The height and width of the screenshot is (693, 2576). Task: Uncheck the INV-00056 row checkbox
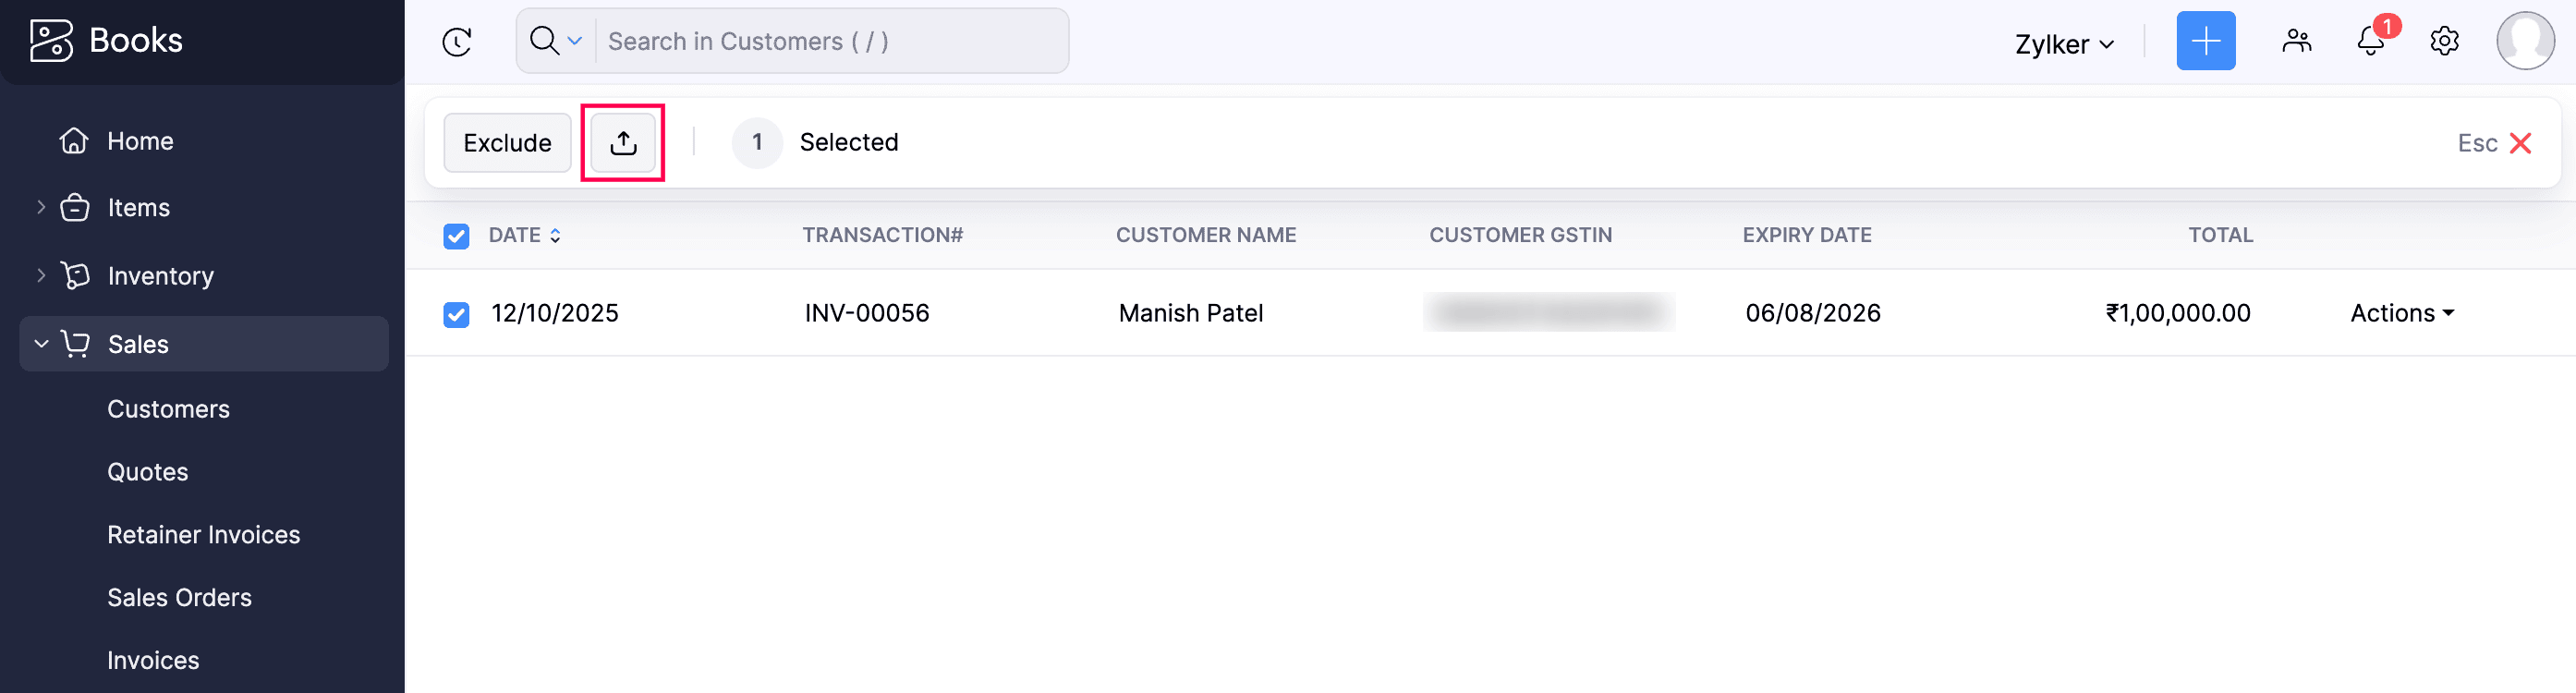(456, 314)
